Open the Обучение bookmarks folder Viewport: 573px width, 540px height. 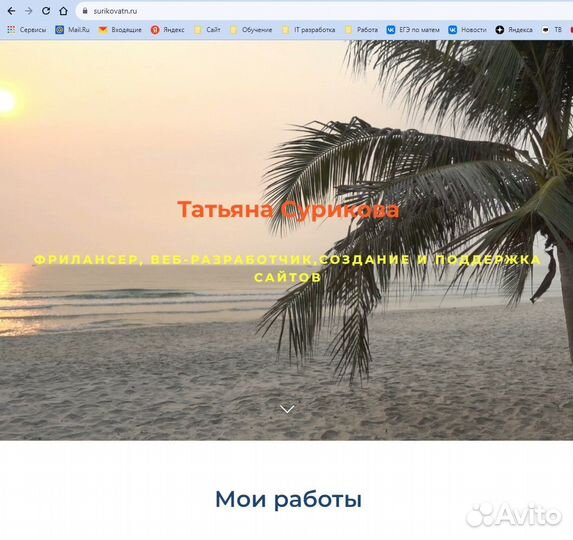251,30
